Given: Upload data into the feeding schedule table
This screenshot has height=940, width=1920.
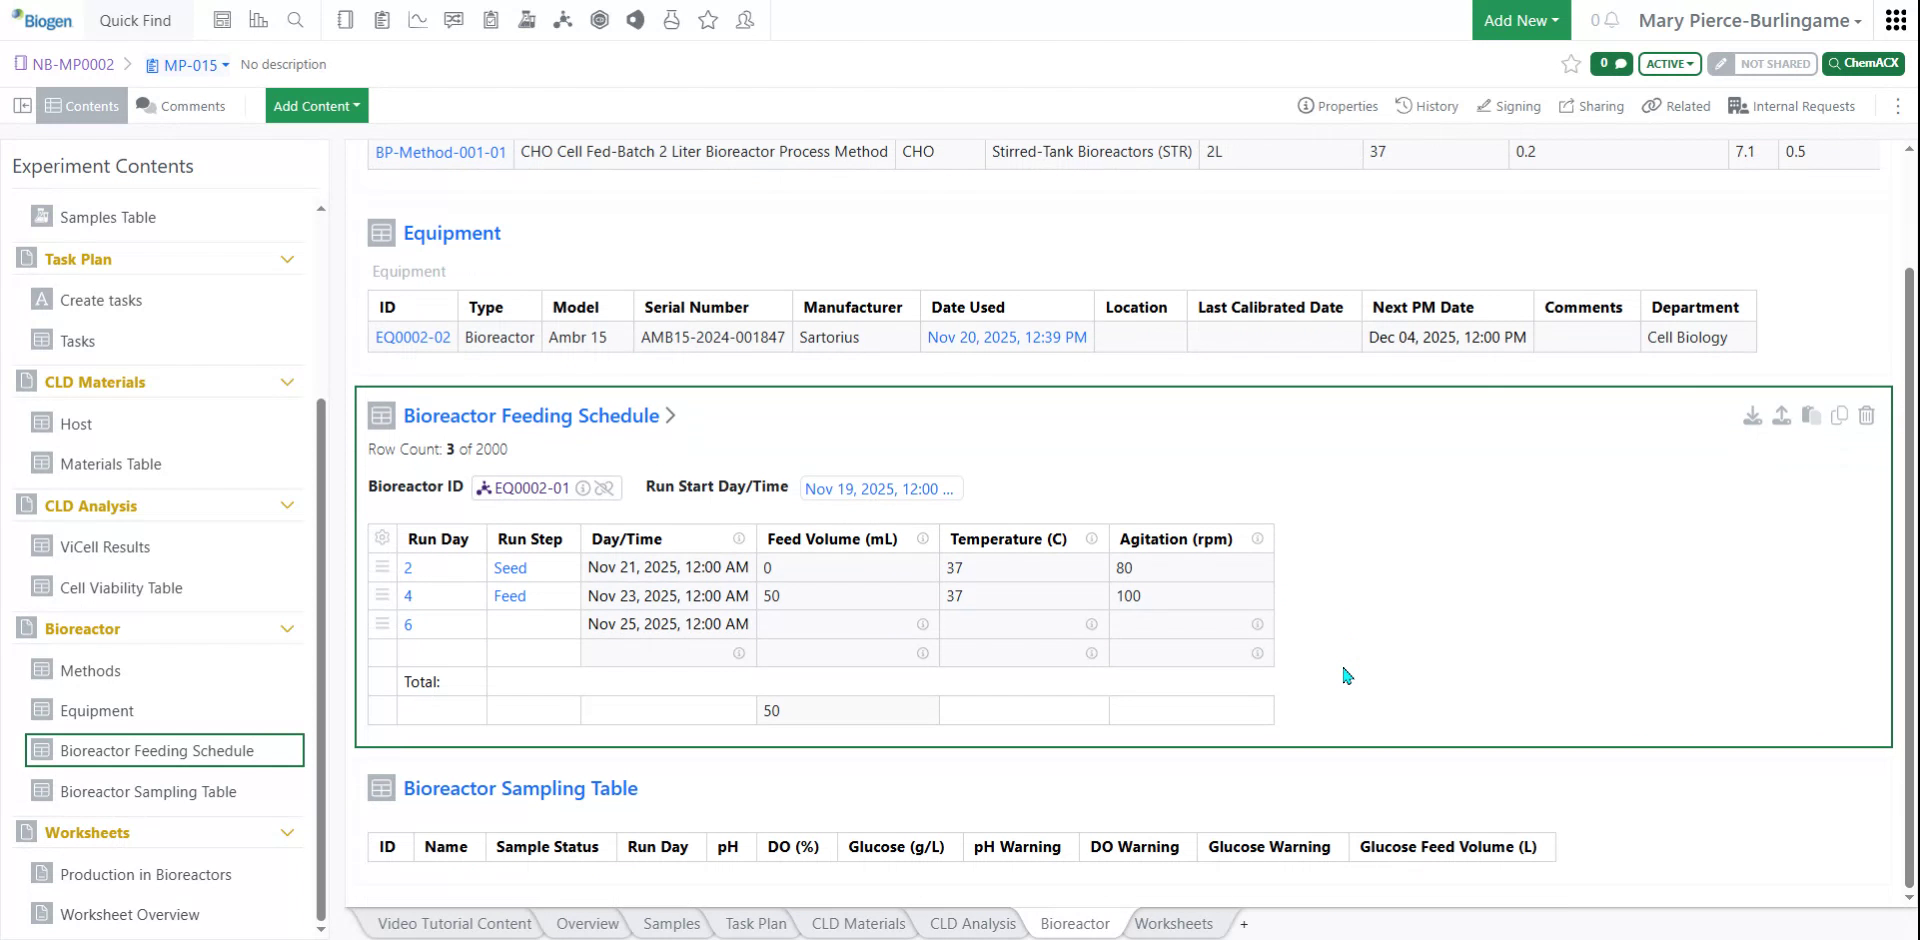Looking at the screenshot, I should [1781, 416].
